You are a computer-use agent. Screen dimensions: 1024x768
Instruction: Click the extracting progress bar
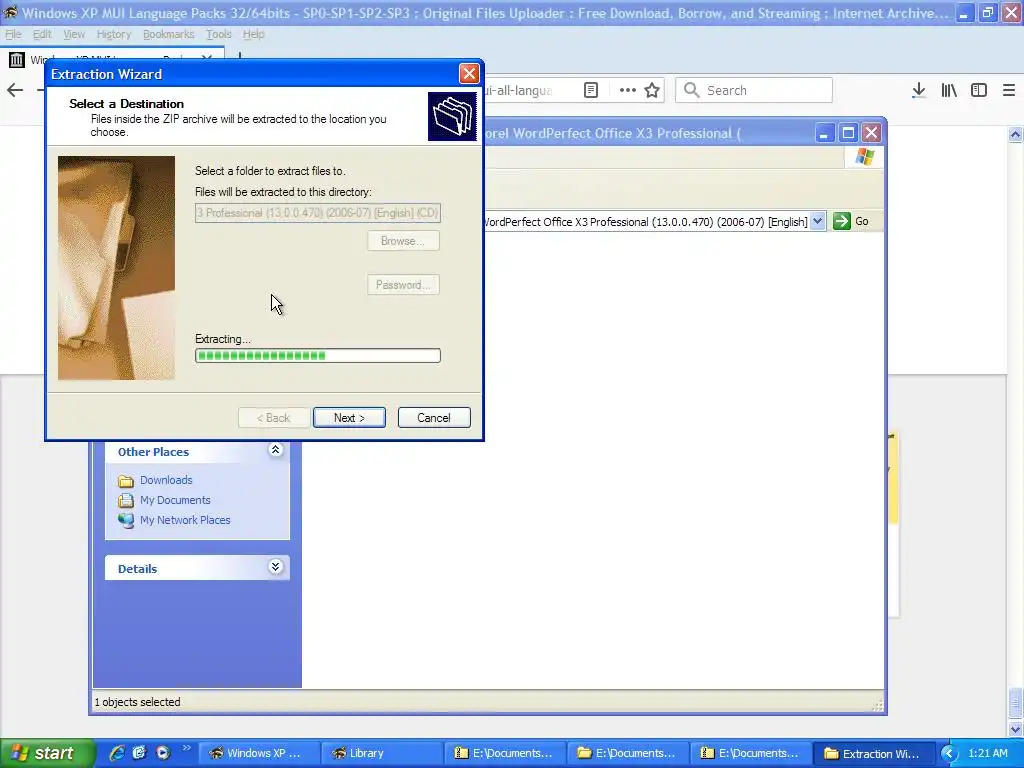(317, 355)
